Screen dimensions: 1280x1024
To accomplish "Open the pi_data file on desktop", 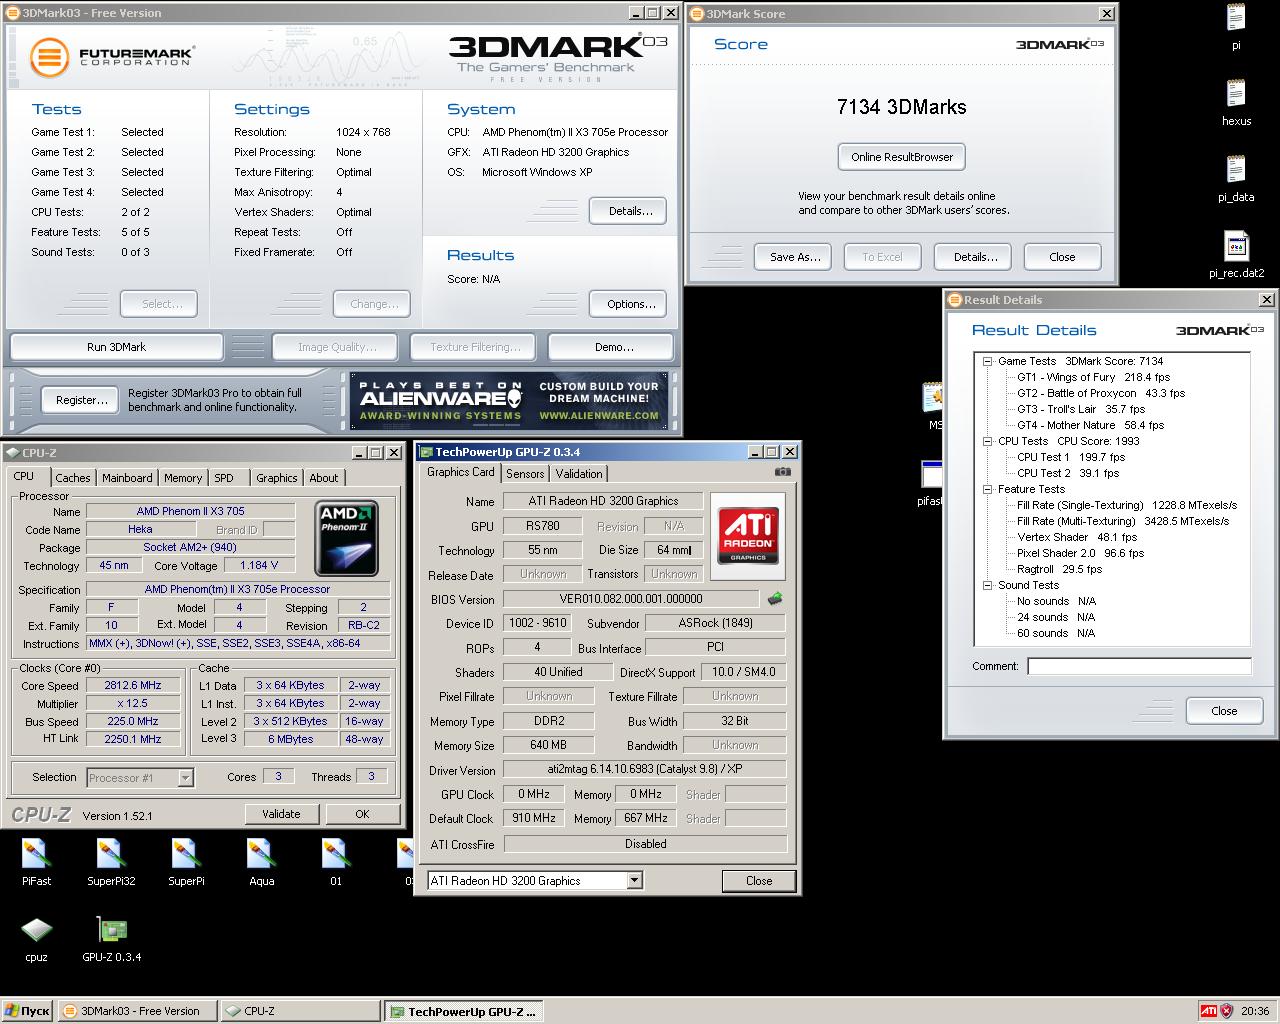I will pos(1236,178).
